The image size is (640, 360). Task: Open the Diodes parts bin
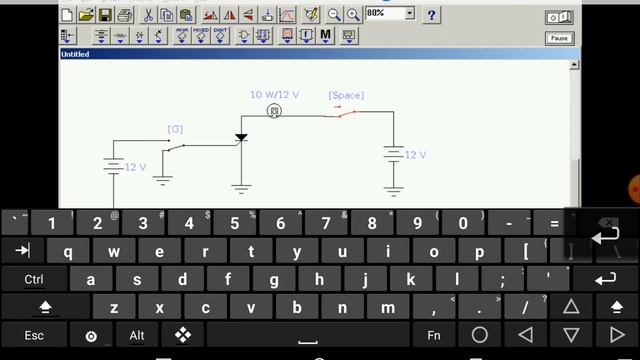[139, 36]
